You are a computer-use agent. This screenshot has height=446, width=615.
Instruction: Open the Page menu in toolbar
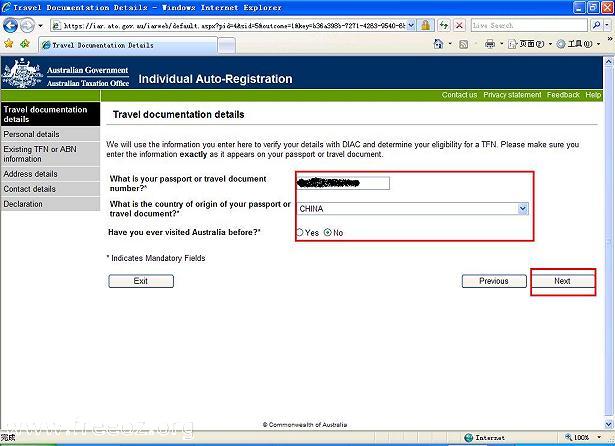[530, 44]
